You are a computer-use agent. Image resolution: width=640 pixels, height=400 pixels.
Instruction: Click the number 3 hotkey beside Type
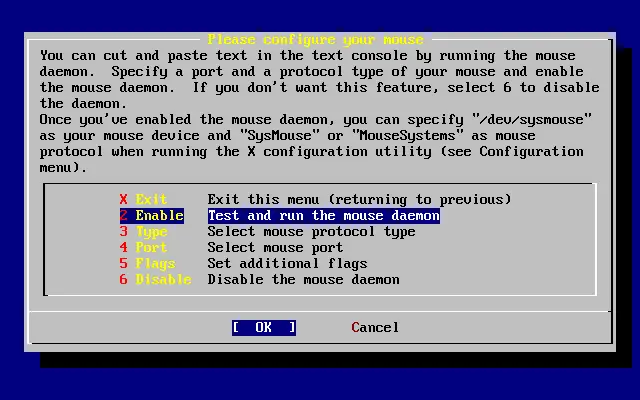[x=124, y=232]
